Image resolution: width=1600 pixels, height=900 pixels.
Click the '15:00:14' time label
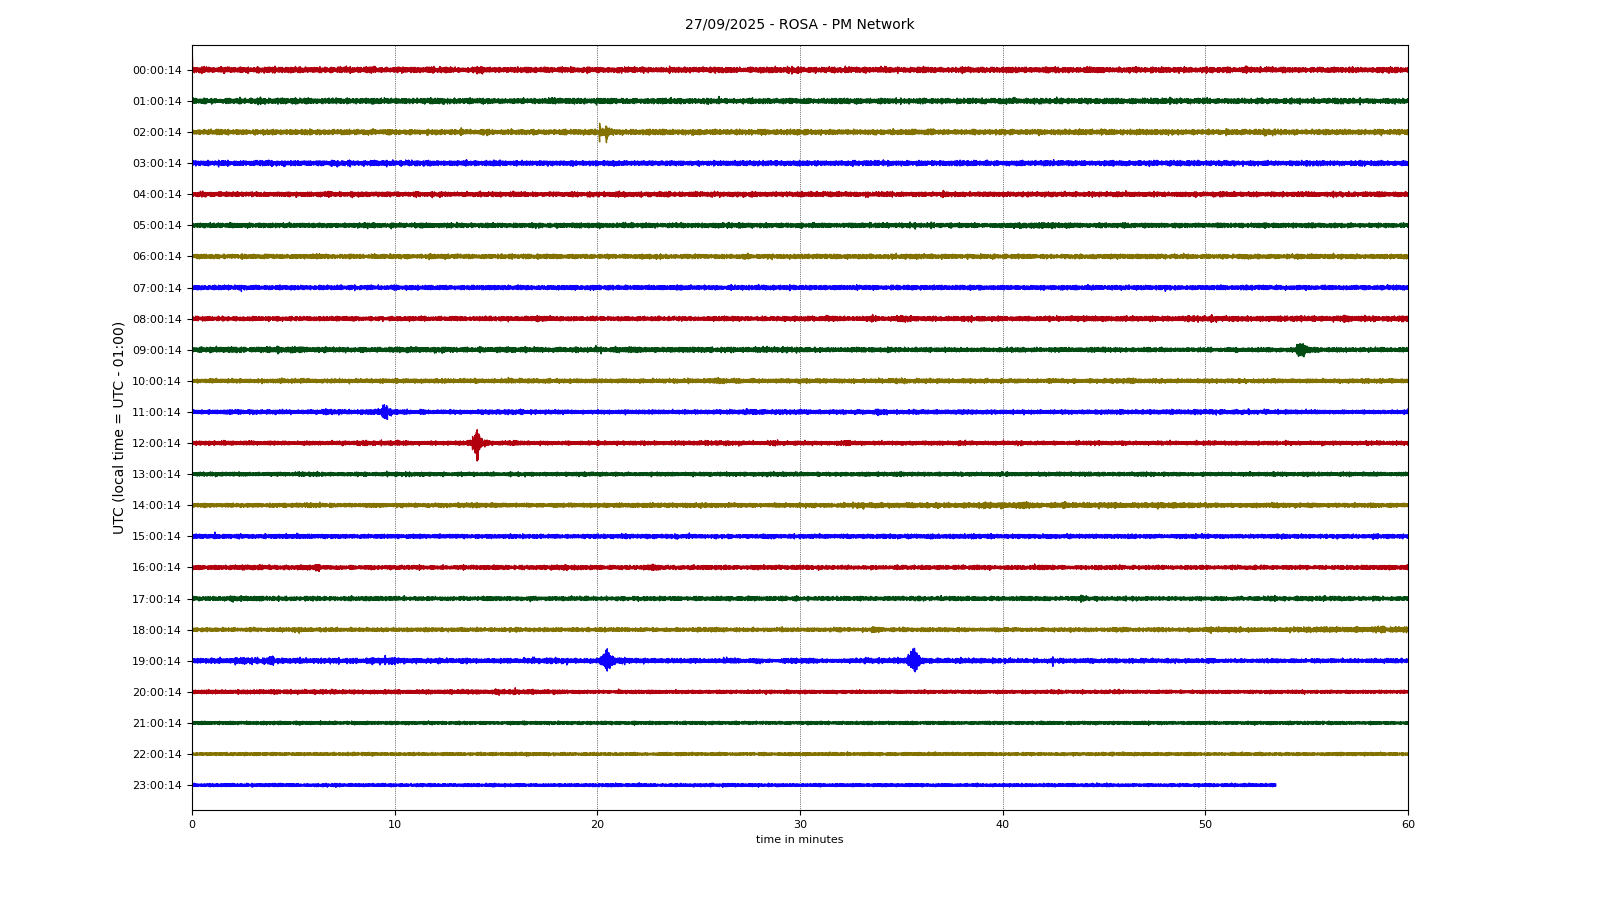pos(157,537)
